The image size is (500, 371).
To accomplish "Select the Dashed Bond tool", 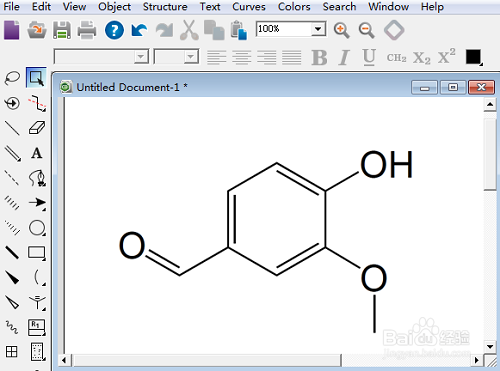I will [12, 178].
